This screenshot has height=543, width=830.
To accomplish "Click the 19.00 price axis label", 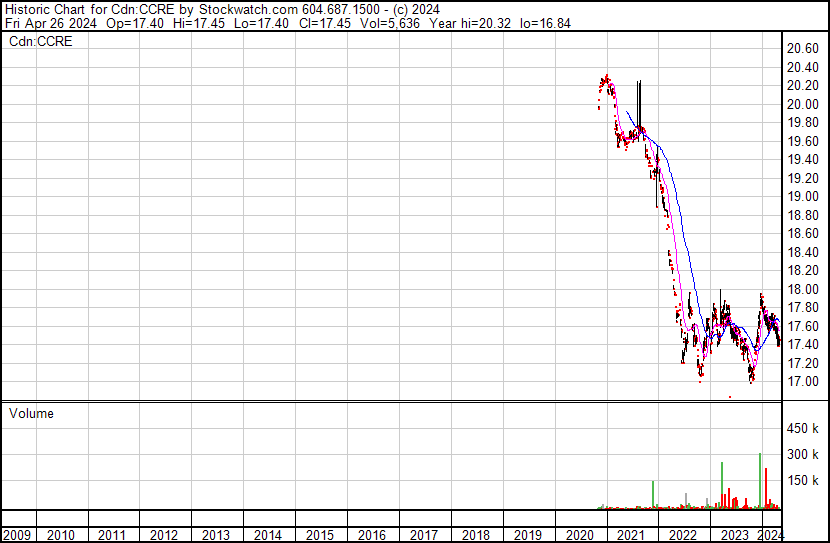I will click(804, 197).
